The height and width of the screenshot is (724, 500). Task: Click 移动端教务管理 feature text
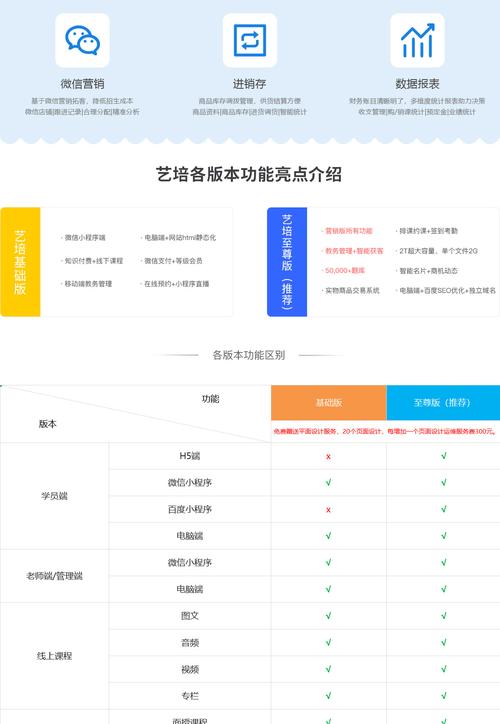coord(87,284)
